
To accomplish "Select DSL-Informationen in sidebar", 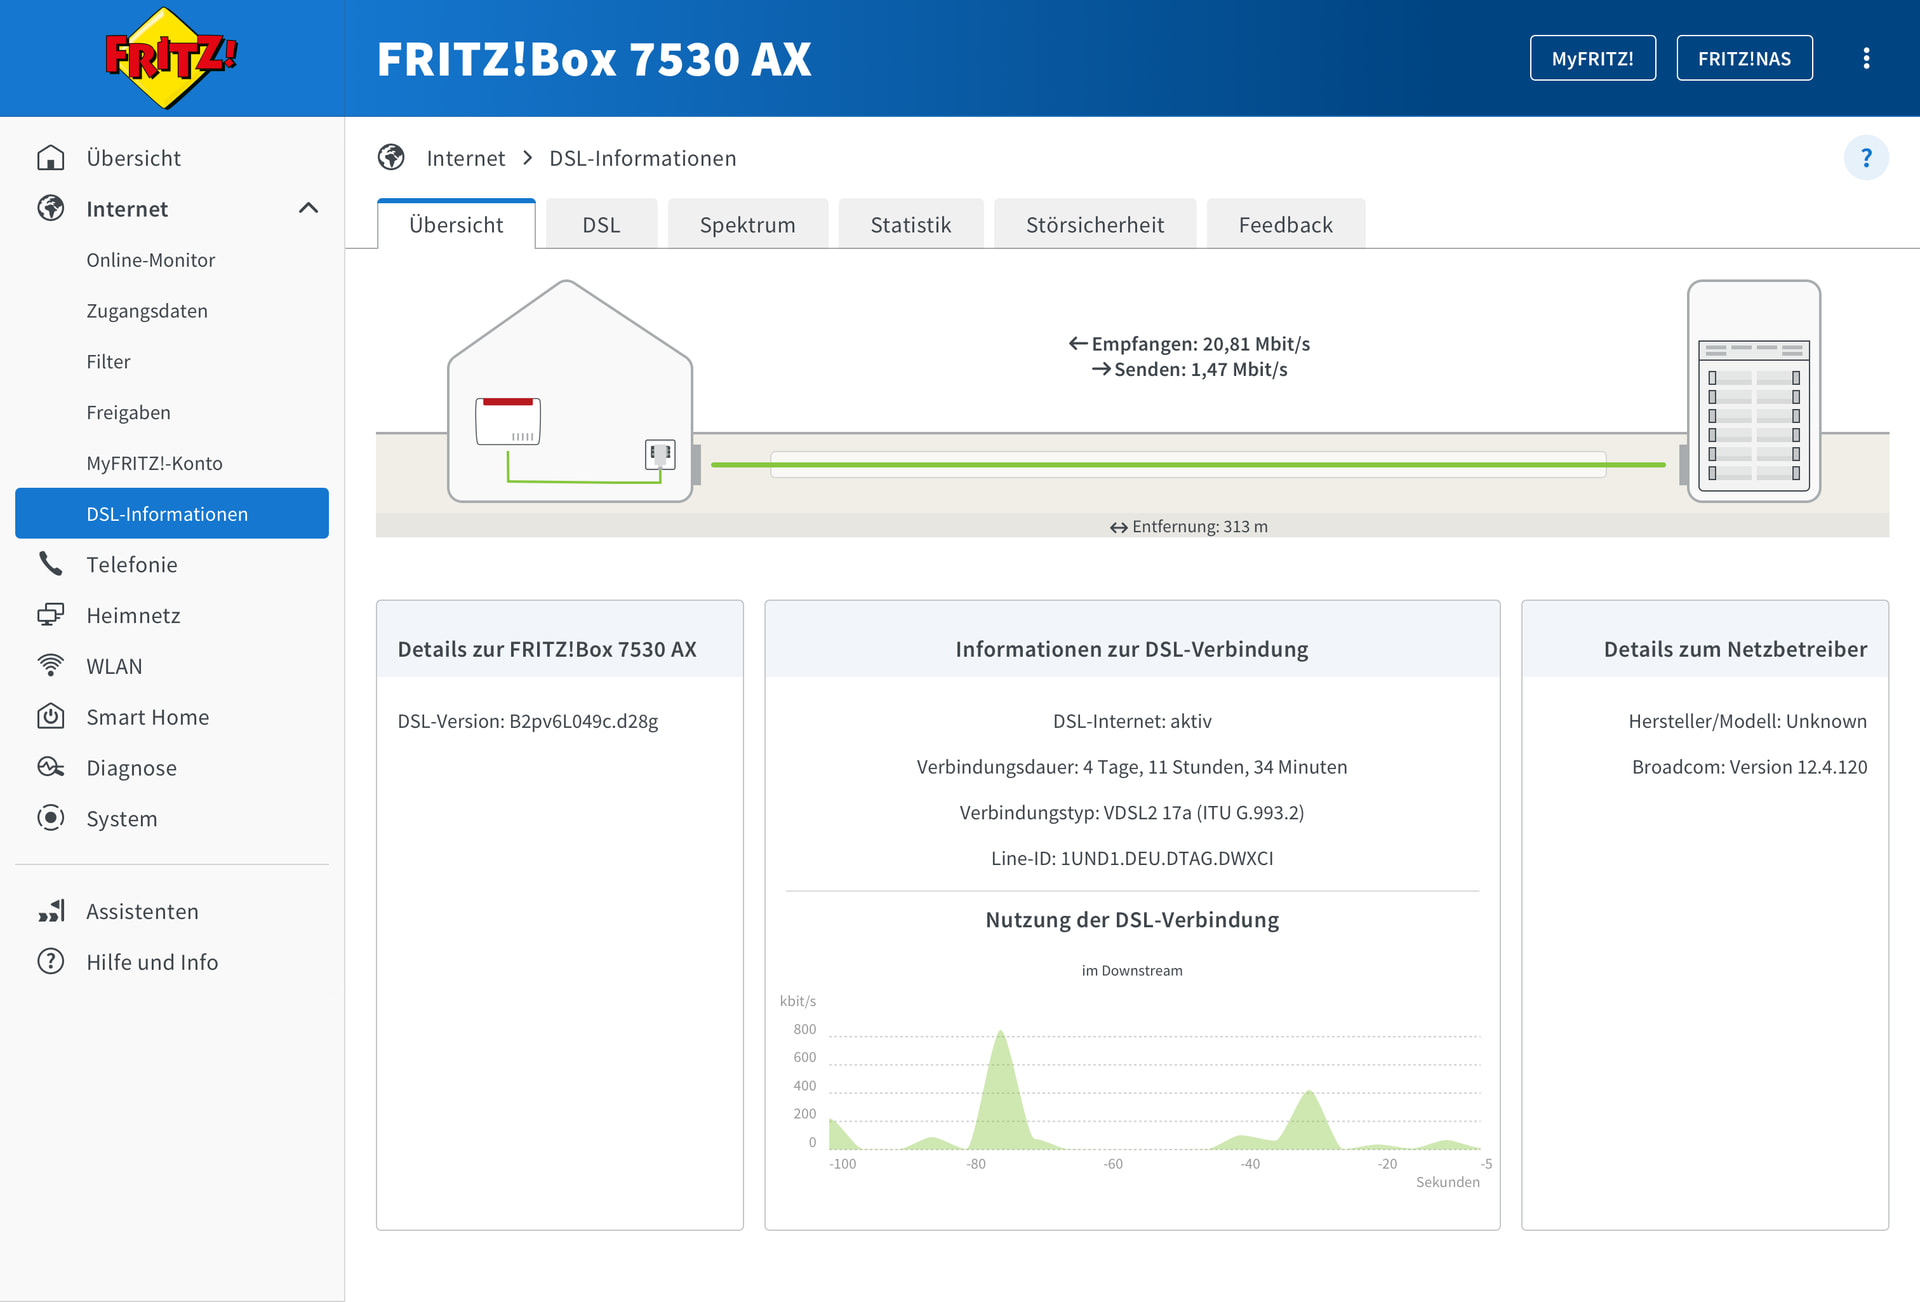I will tap(172, 513).
